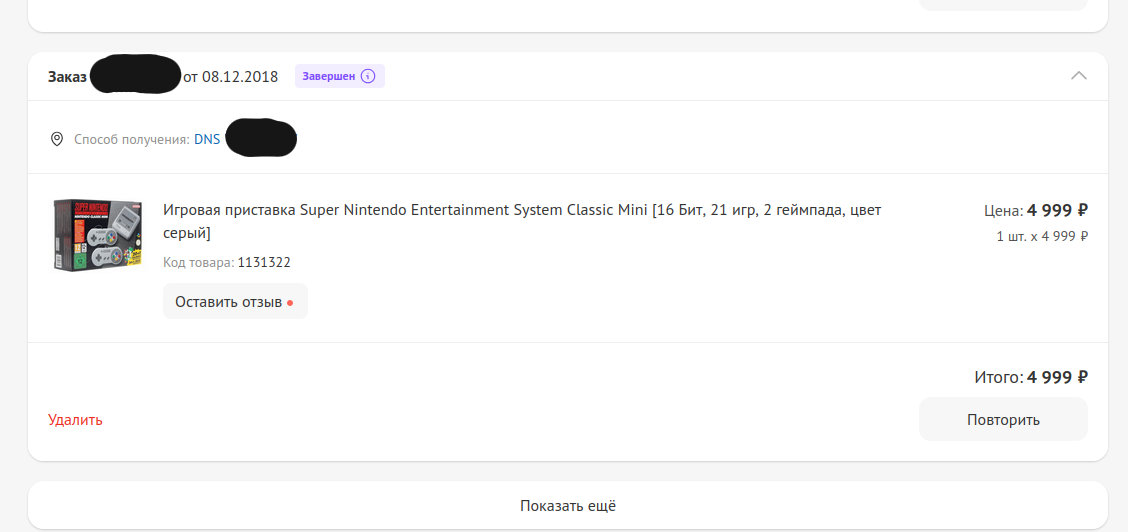
Task: Open the info icon on the Завершен badge
Action: tap(368, 76)
